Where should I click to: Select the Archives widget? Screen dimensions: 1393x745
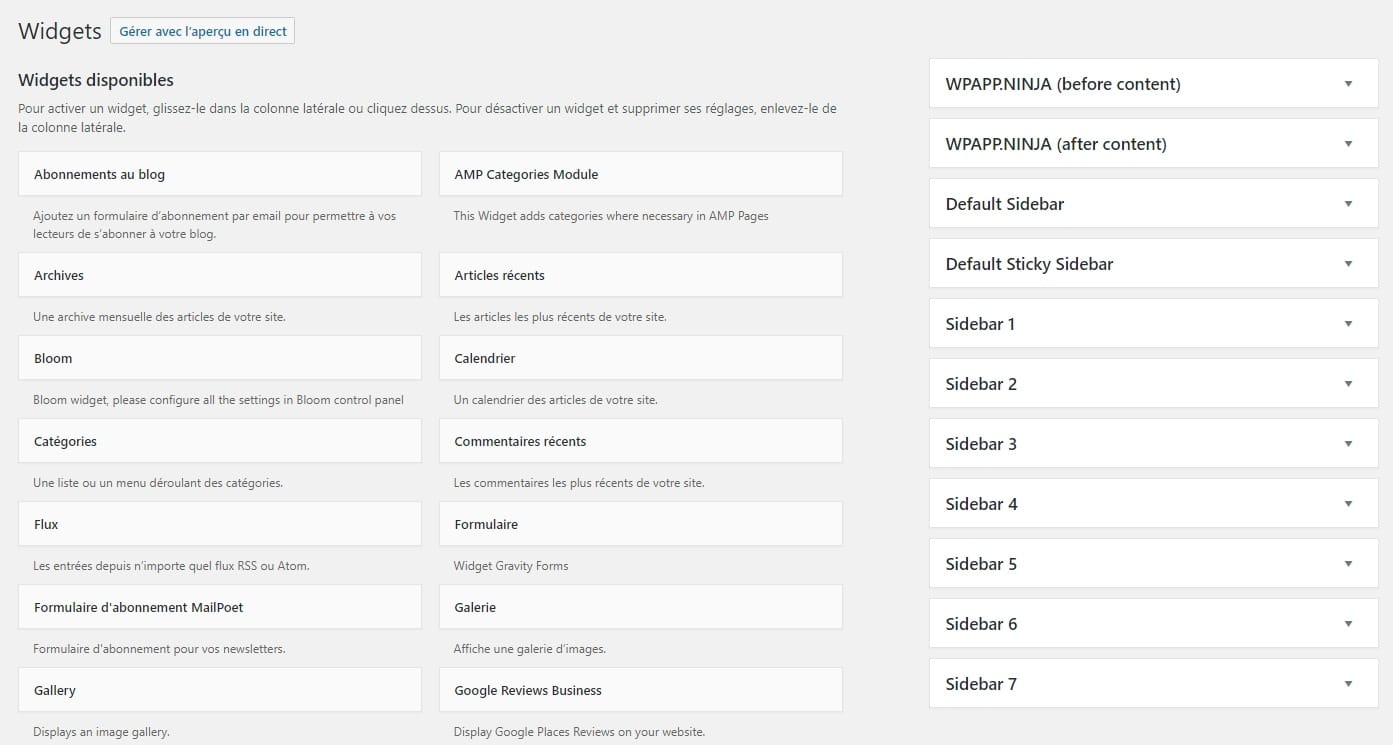pyautogui.click(x=219, y=274)
